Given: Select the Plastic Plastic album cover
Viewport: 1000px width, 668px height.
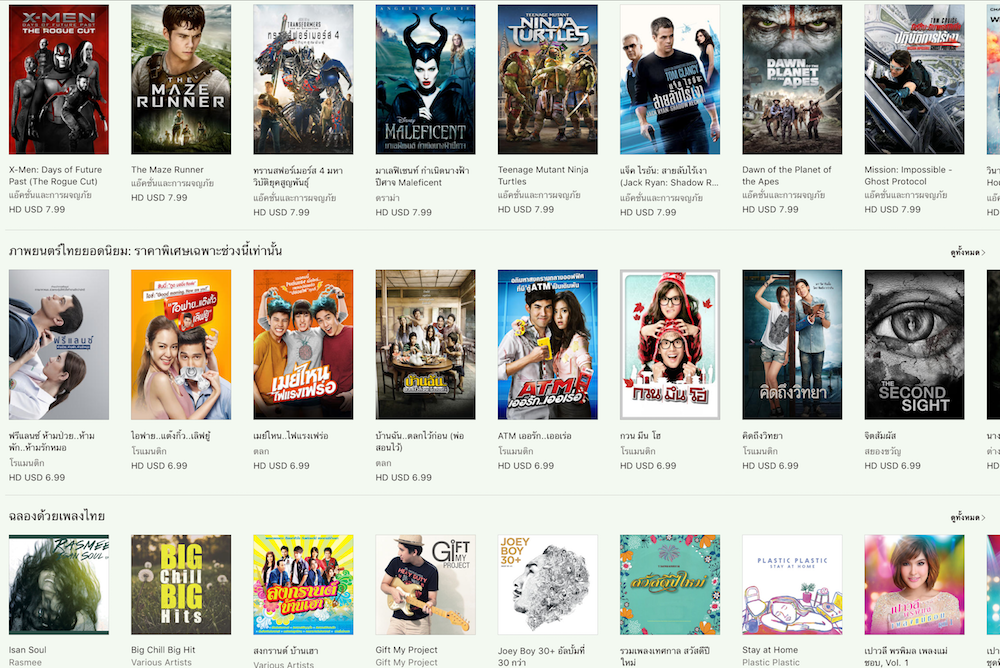Looking at the screenshot, I should coord(792,584).
